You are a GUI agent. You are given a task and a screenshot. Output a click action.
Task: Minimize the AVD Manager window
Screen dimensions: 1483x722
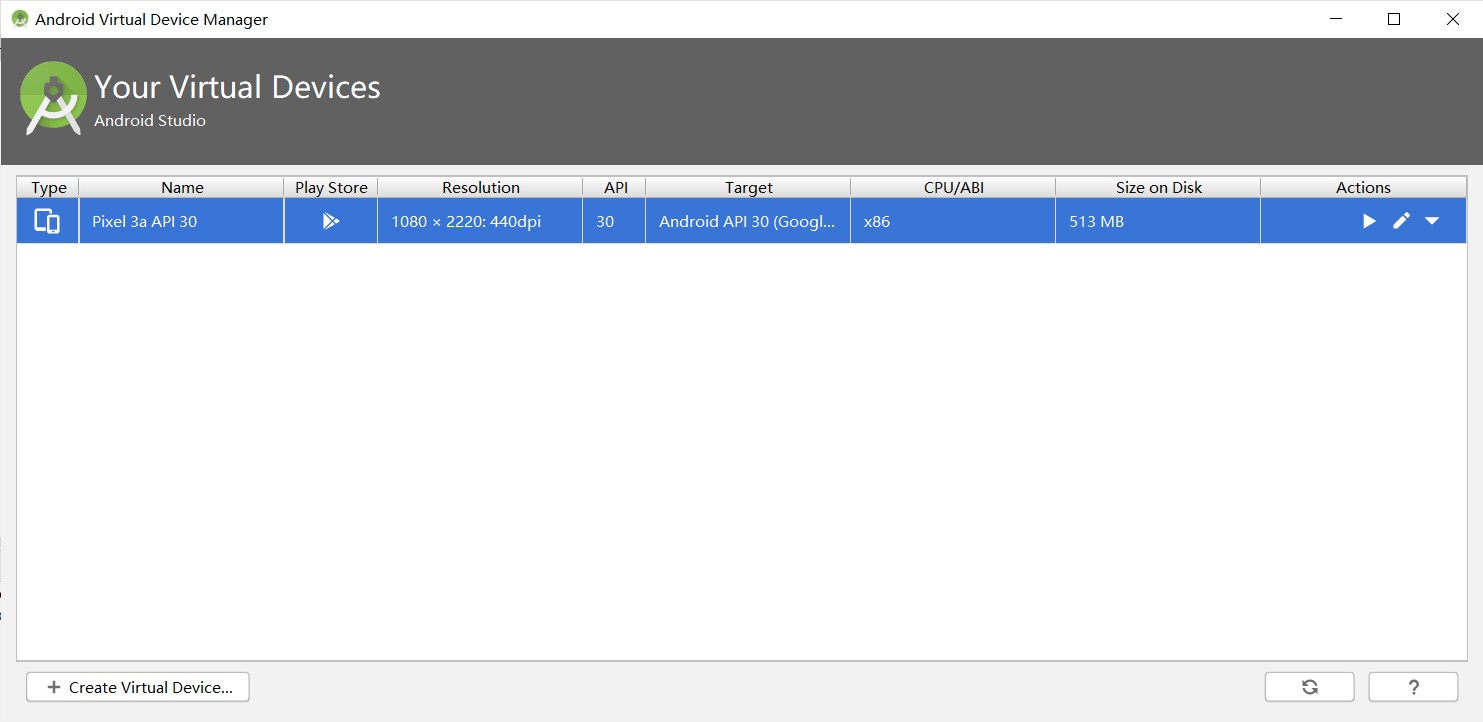point(1335,19)
